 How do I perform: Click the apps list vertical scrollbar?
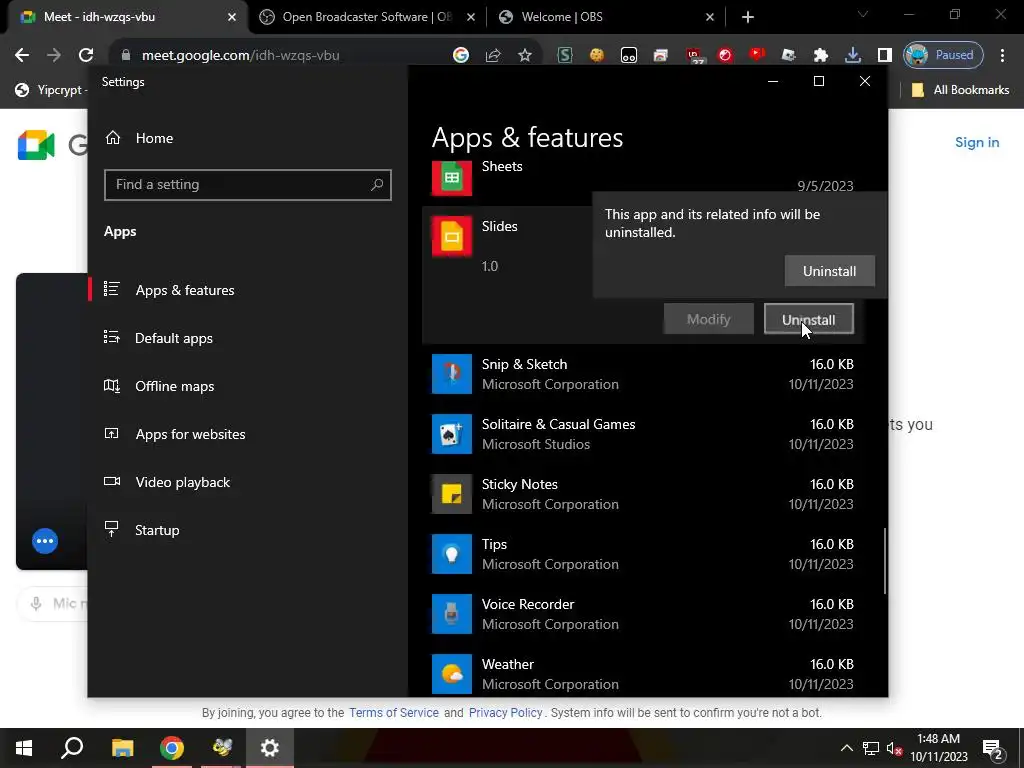(x=885, y=561)
